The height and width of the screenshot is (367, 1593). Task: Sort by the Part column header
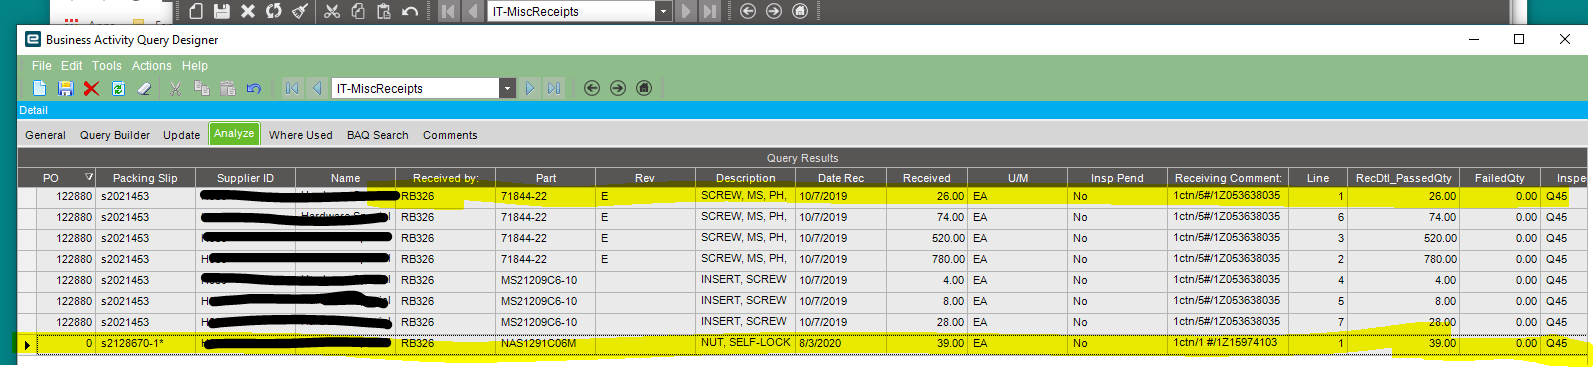(x=546, y=178)
